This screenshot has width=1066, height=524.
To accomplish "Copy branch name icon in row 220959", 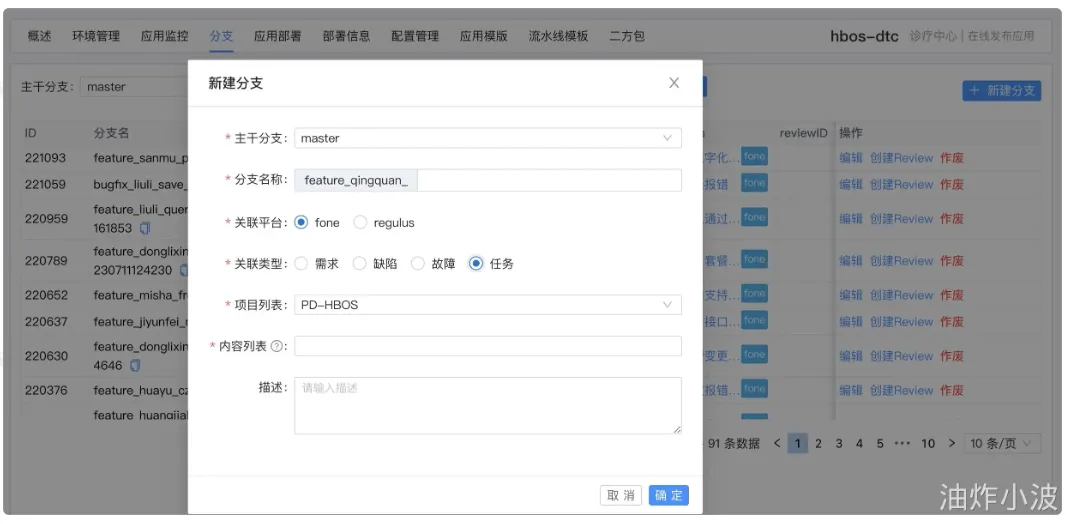I will (x=145, y=228).
